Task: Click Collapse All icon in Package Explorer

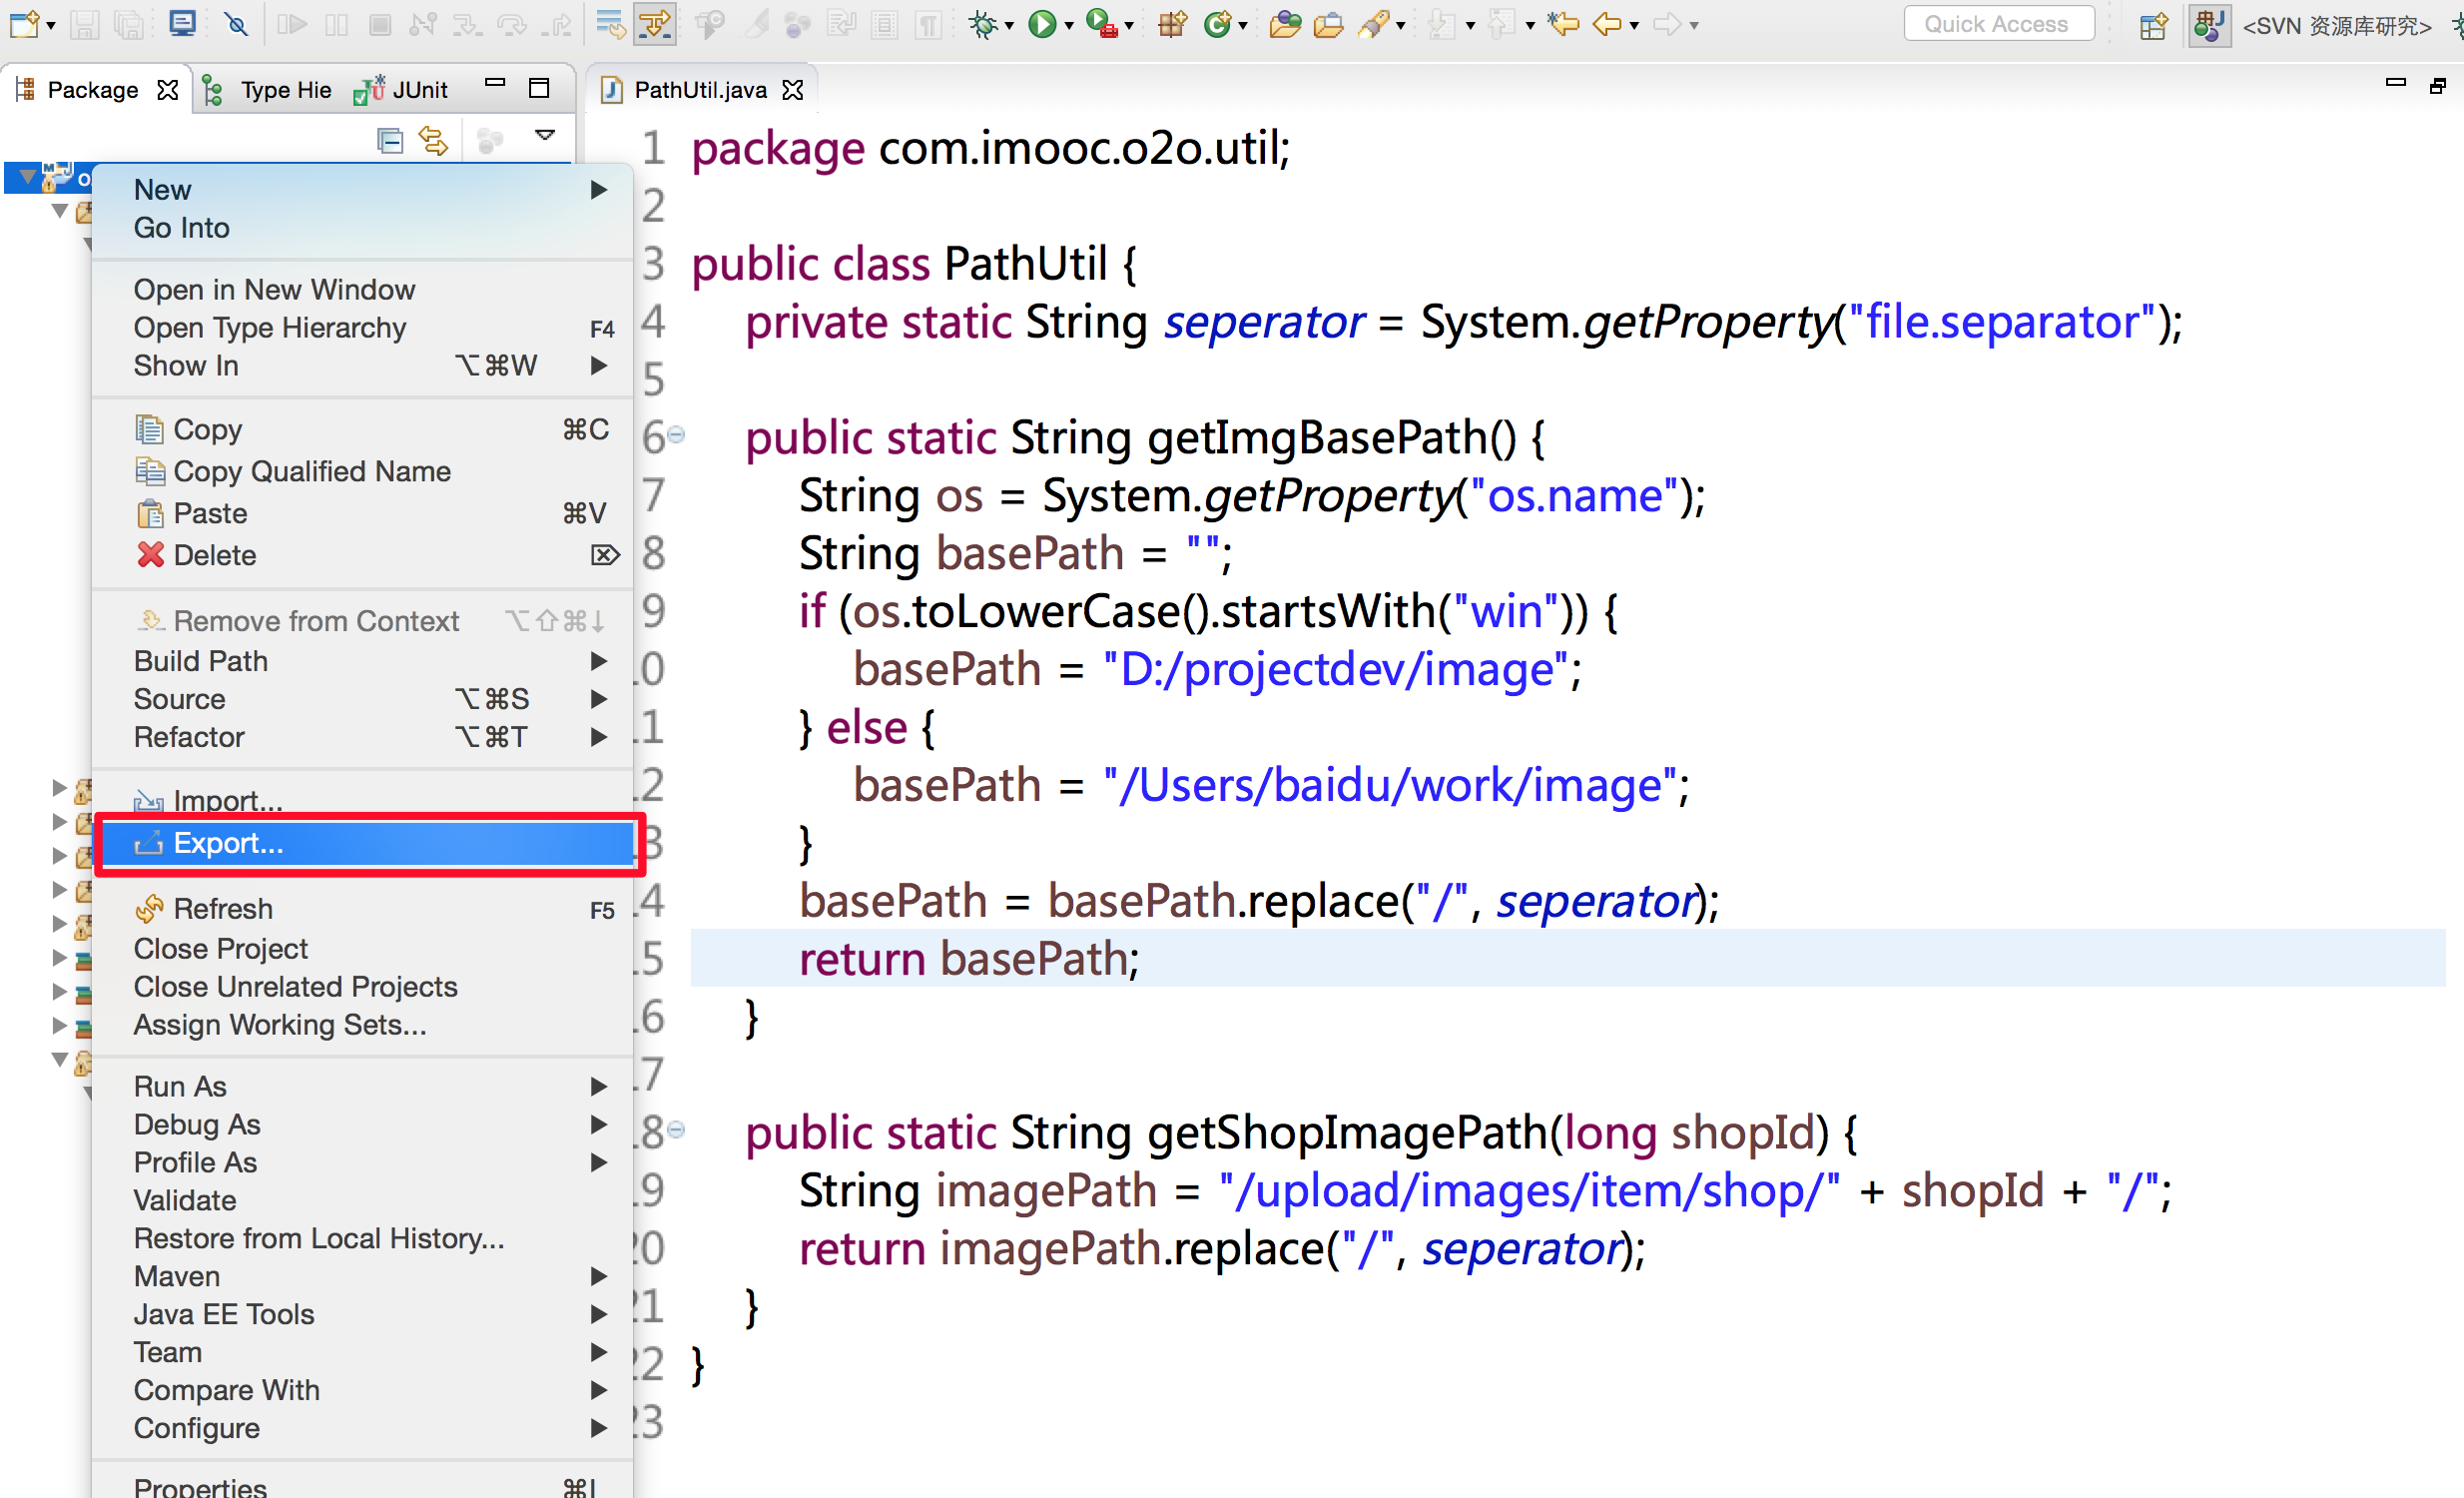Action: 390,140
